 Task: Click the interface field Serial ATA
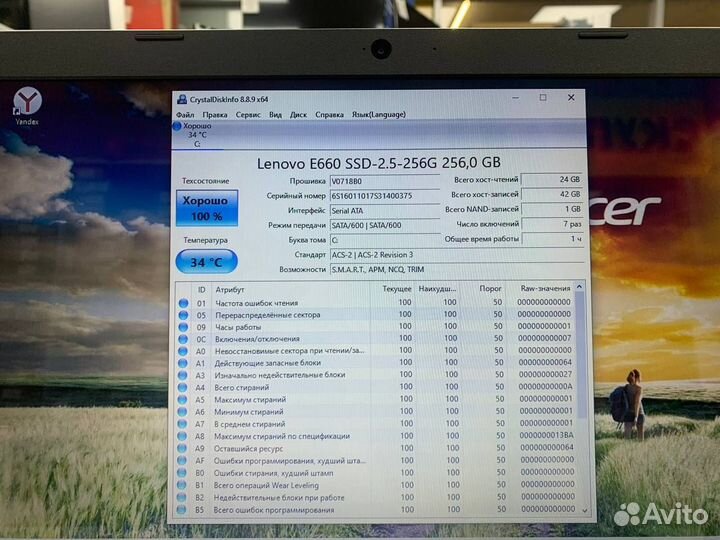(x=384, y=210)
